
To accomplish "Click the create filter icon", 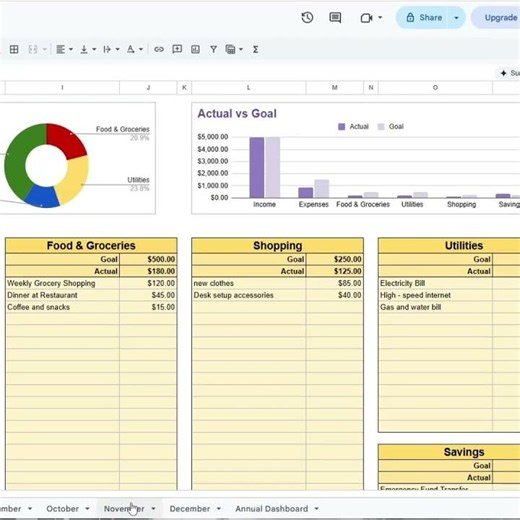I will pos(214,49).
